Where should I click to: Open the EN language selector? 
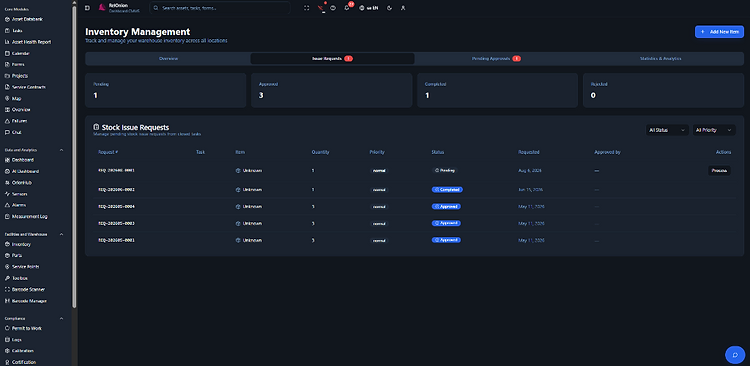(368, 8)
